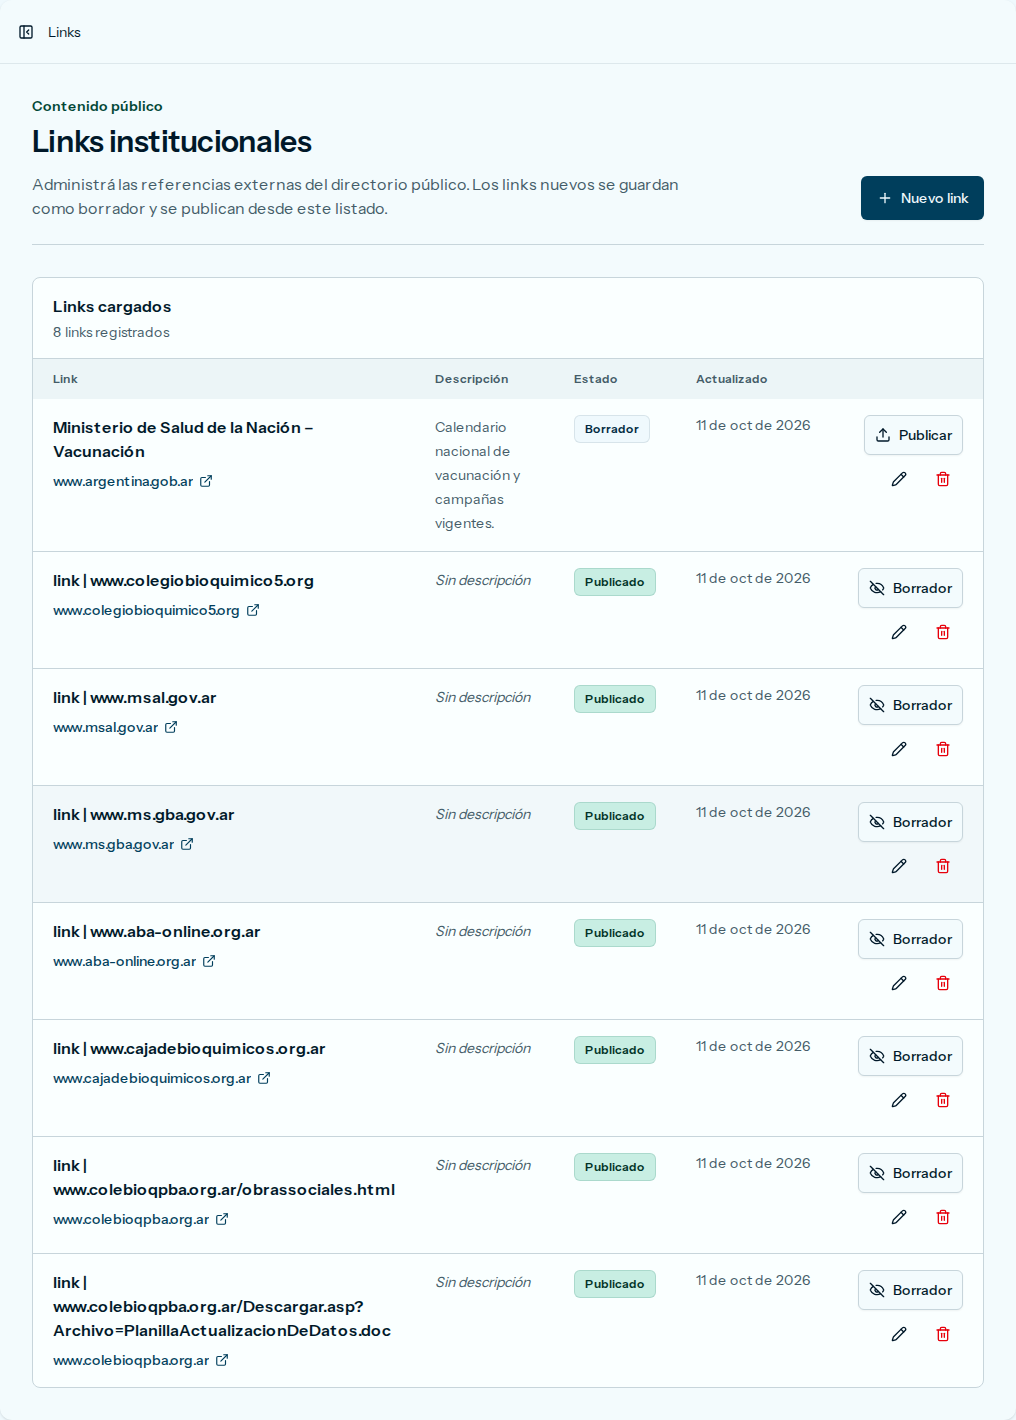Click the Estado column header
The width and height of the screenshot is (1016, 1420).
tap(595, 379)
